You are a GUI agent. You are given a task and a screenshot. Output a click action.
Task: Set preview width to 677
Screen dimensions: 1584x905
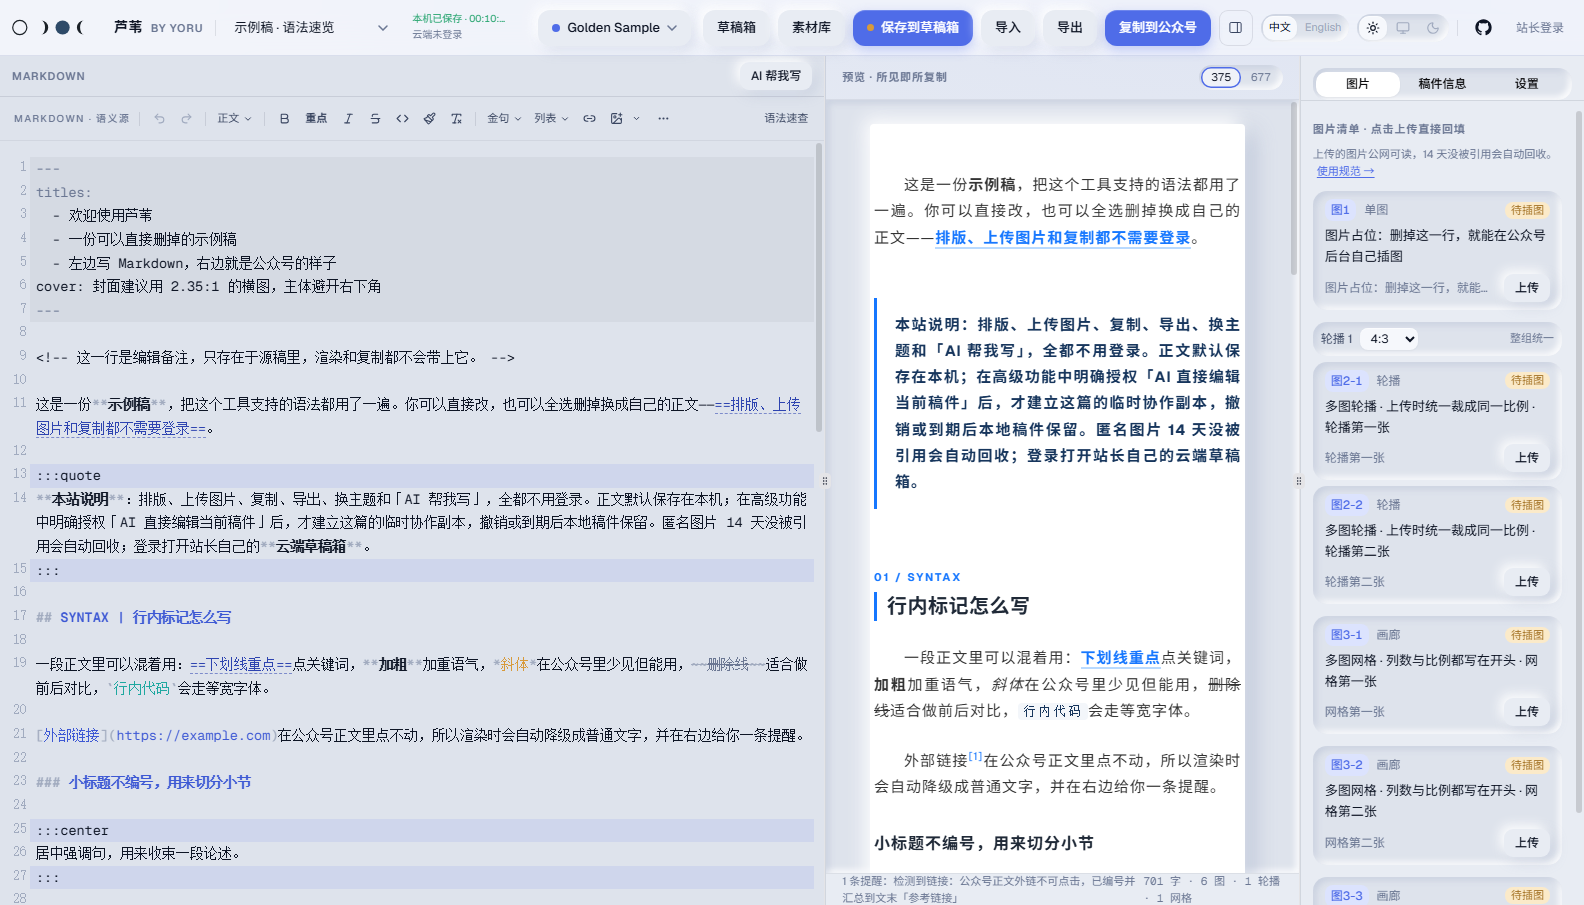(1260, 77)
